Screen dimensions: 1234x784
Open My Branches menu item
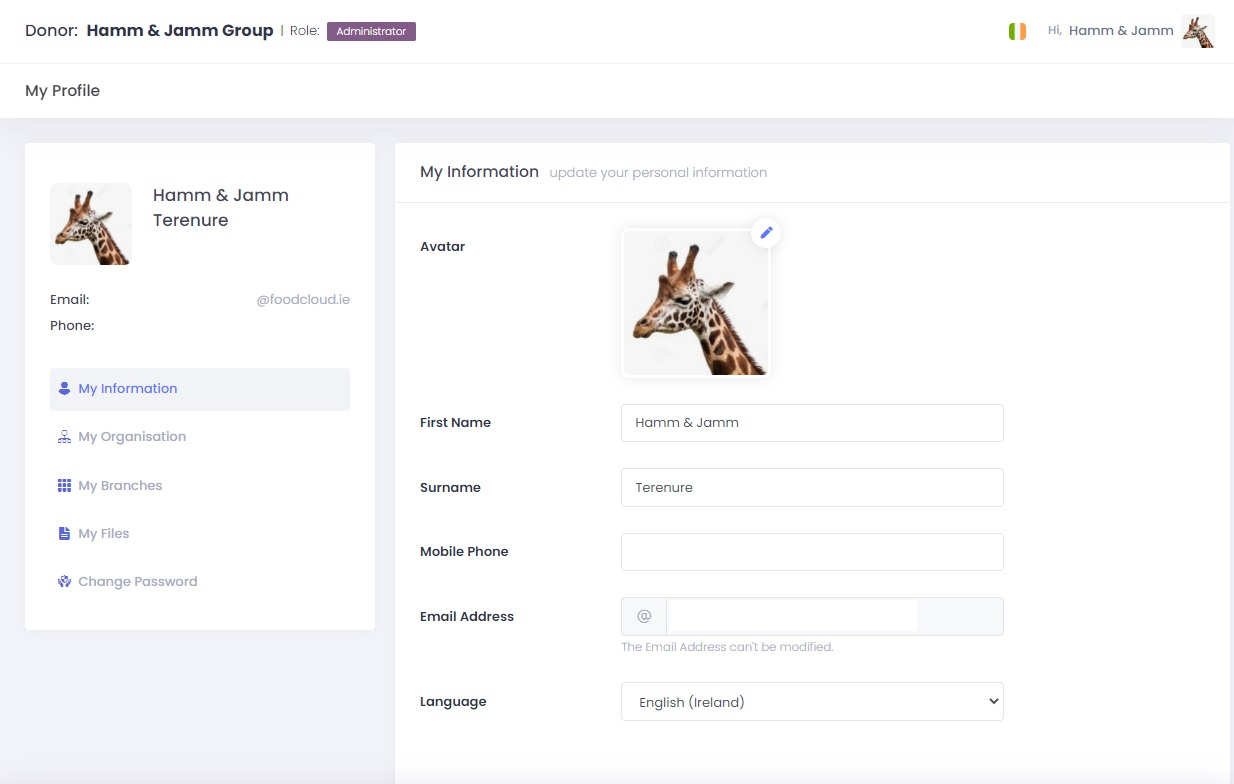coord(120,486)
